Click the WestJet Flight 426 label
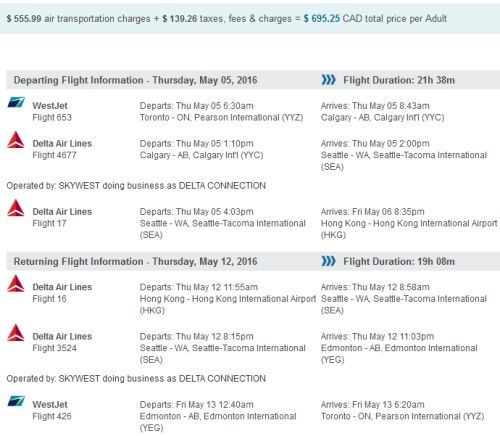 click(52, 410)
